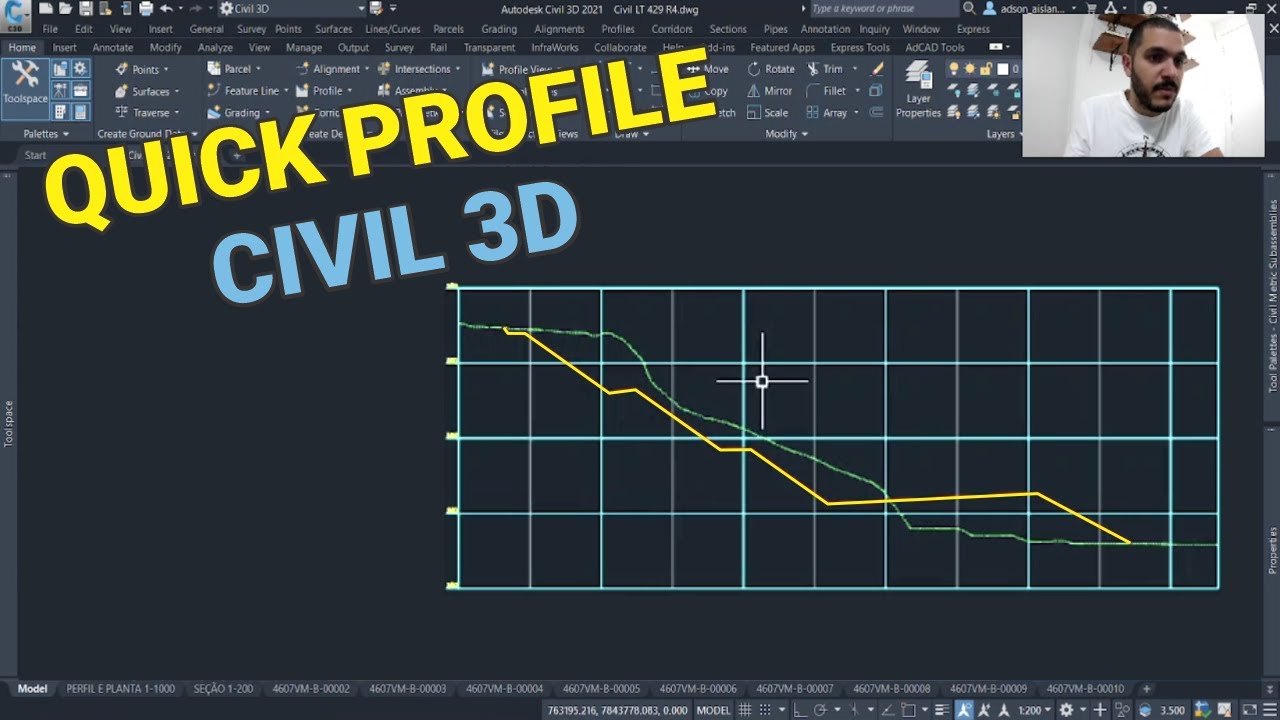Expand the Parcel dropdown

pos(258,69)
